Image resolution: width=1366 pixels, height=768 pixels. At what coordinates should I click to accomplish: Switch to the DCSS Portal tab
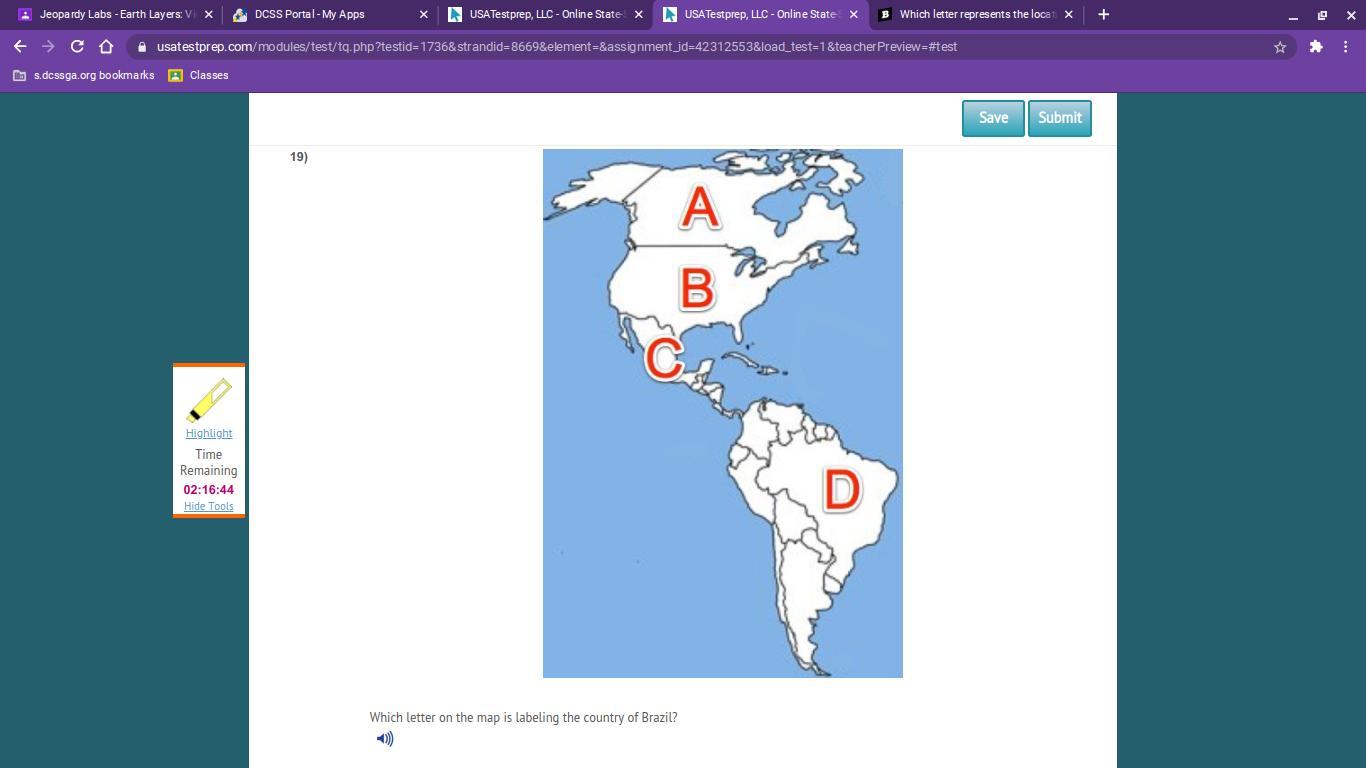pos(320,15)
